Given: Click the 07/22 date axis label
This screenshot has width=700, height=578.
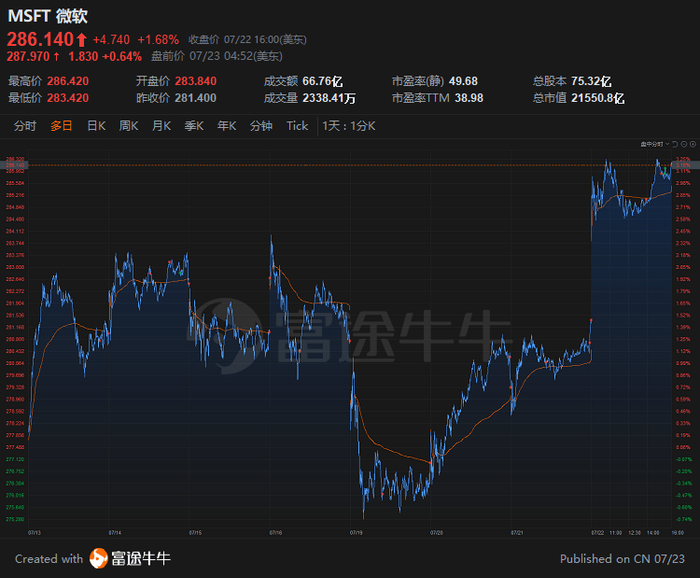Looking at the screenshot, I should point(597,532).
